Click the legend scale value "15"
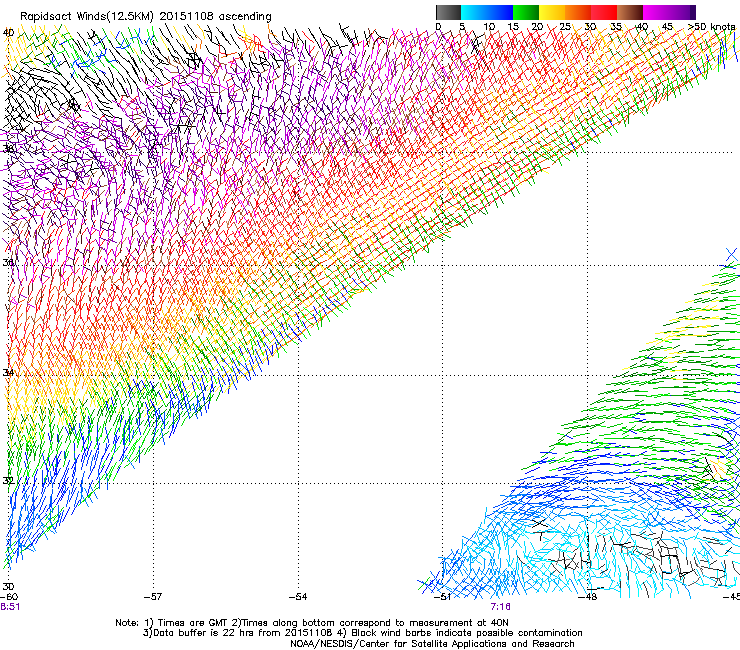Image resolution: width=740 pixels, height=650 pixels. (513, 27)
